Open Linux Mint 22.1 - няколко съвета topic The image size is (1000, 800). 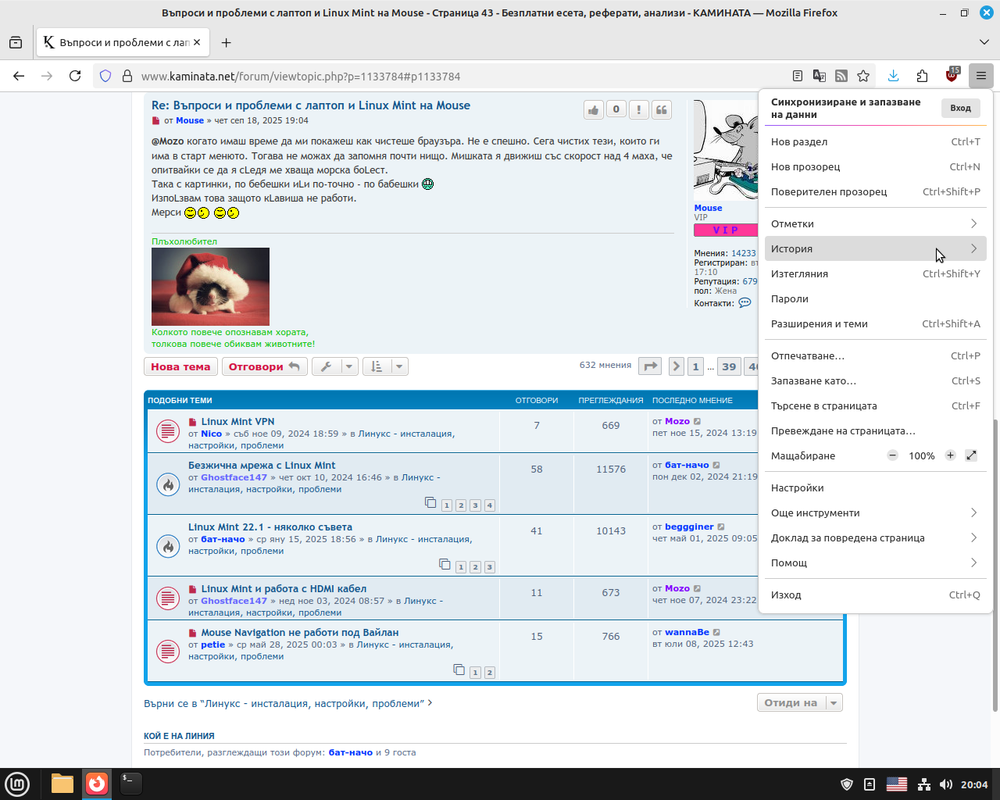click(x=270, y=527)
